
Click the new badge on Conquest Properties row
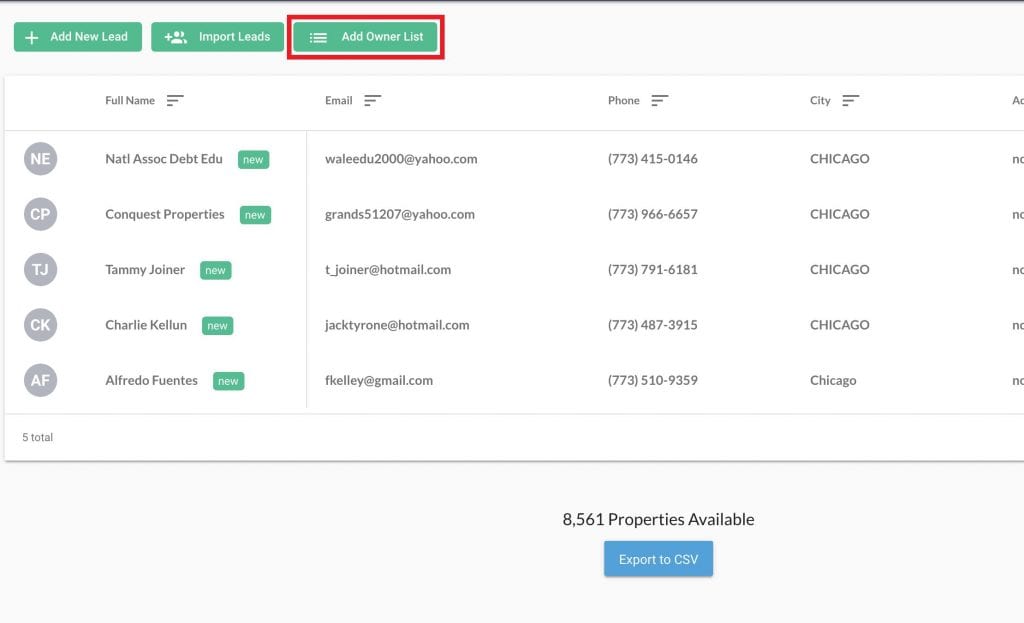255,214
